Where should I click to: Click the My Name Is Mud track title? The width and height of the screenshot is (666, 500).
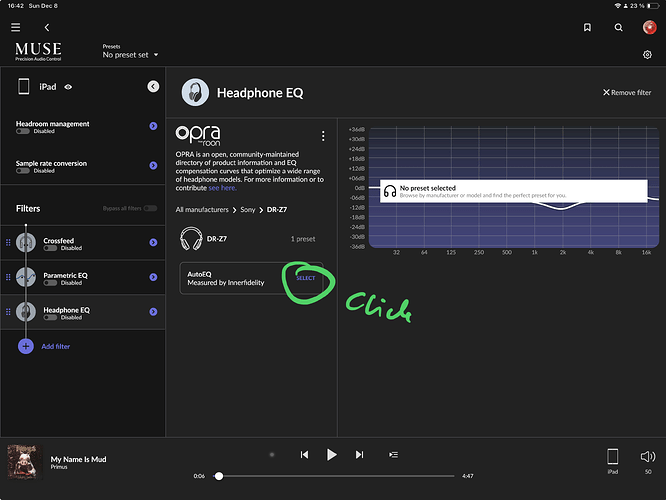[x=79, y=459]
